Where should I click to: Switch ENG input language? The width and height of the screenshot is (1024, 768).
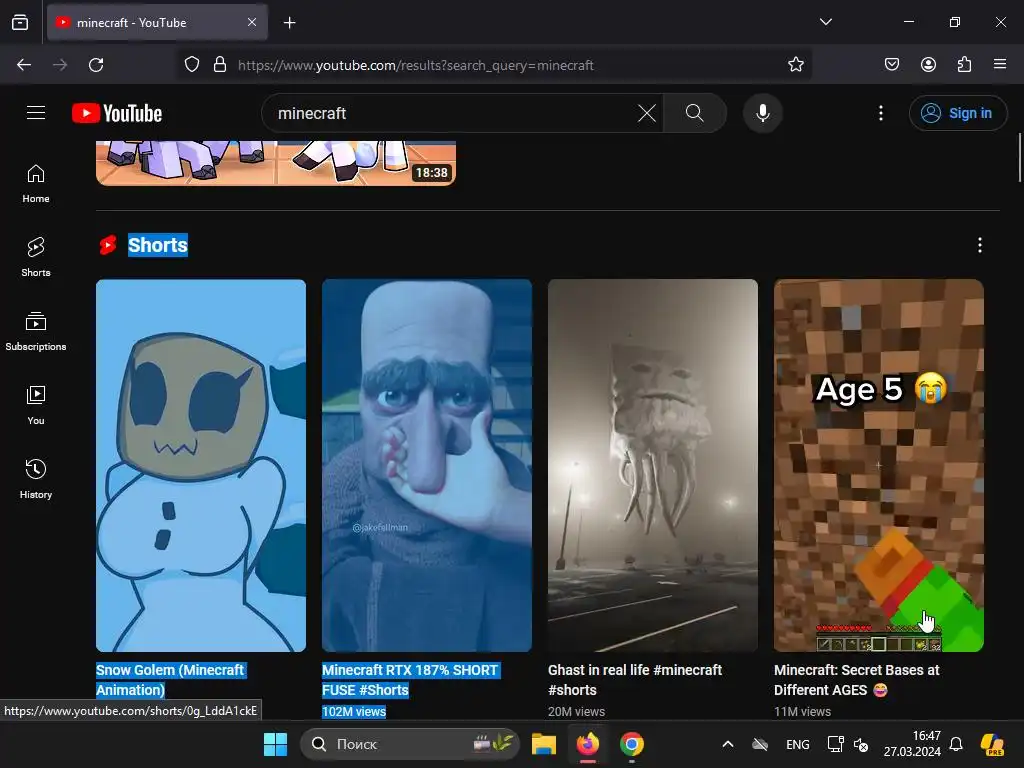(797, 744)
